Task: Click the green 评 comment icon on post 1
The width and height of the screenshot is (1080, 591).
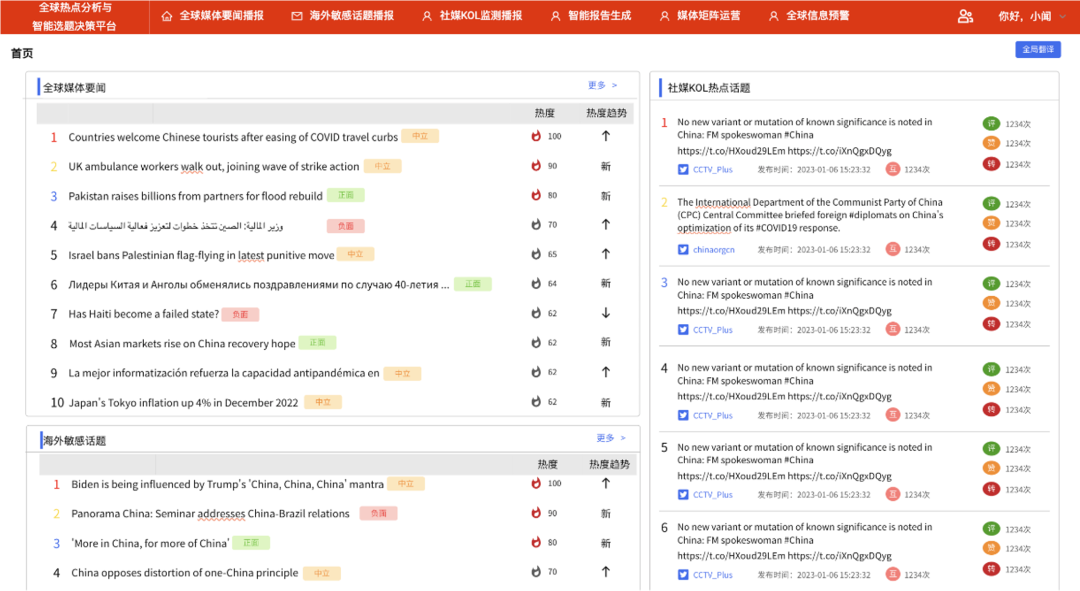Action: tap(991, 123)
